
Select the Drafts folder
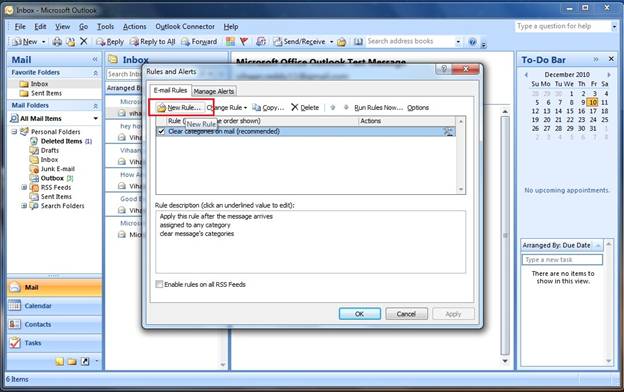click(45, 150)
